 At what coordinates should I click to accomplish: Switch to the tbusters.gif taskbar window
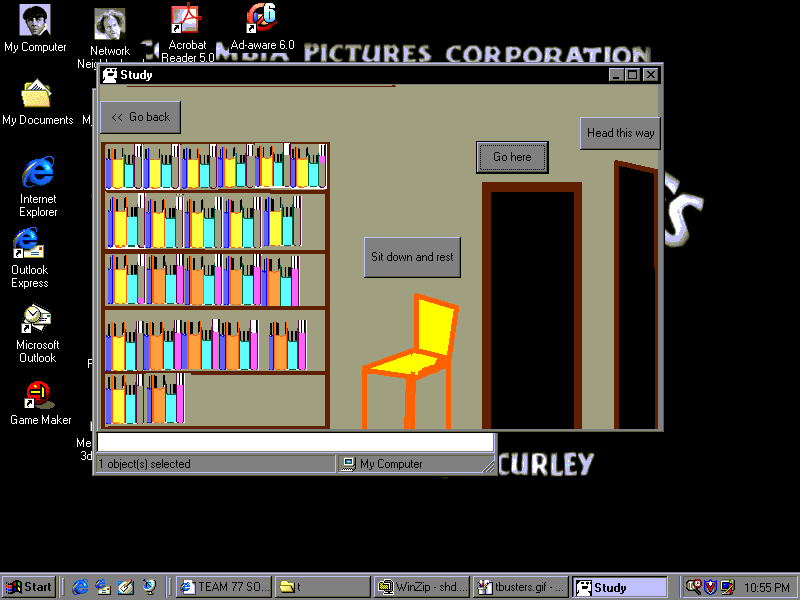click(x=520, y=587)
